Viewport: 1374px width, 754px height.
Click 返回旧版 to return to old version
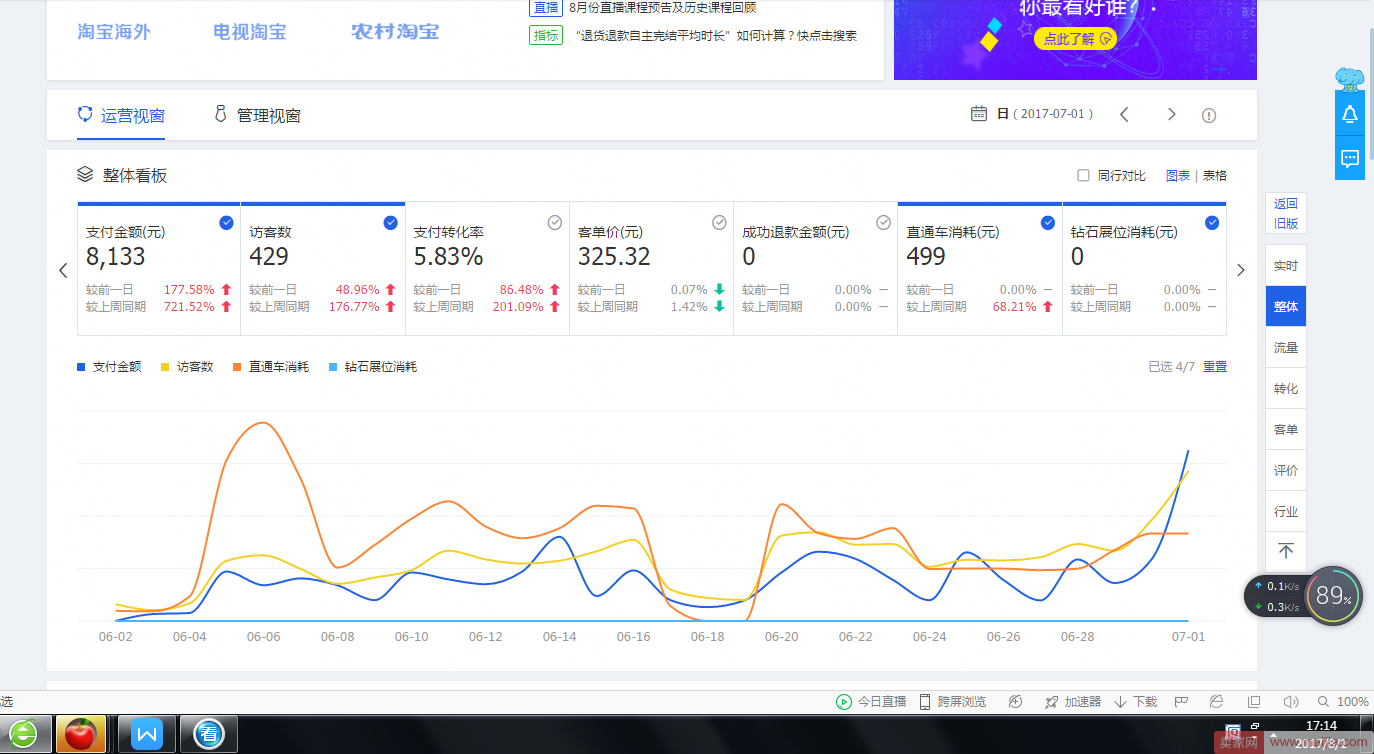[1286, 213]
